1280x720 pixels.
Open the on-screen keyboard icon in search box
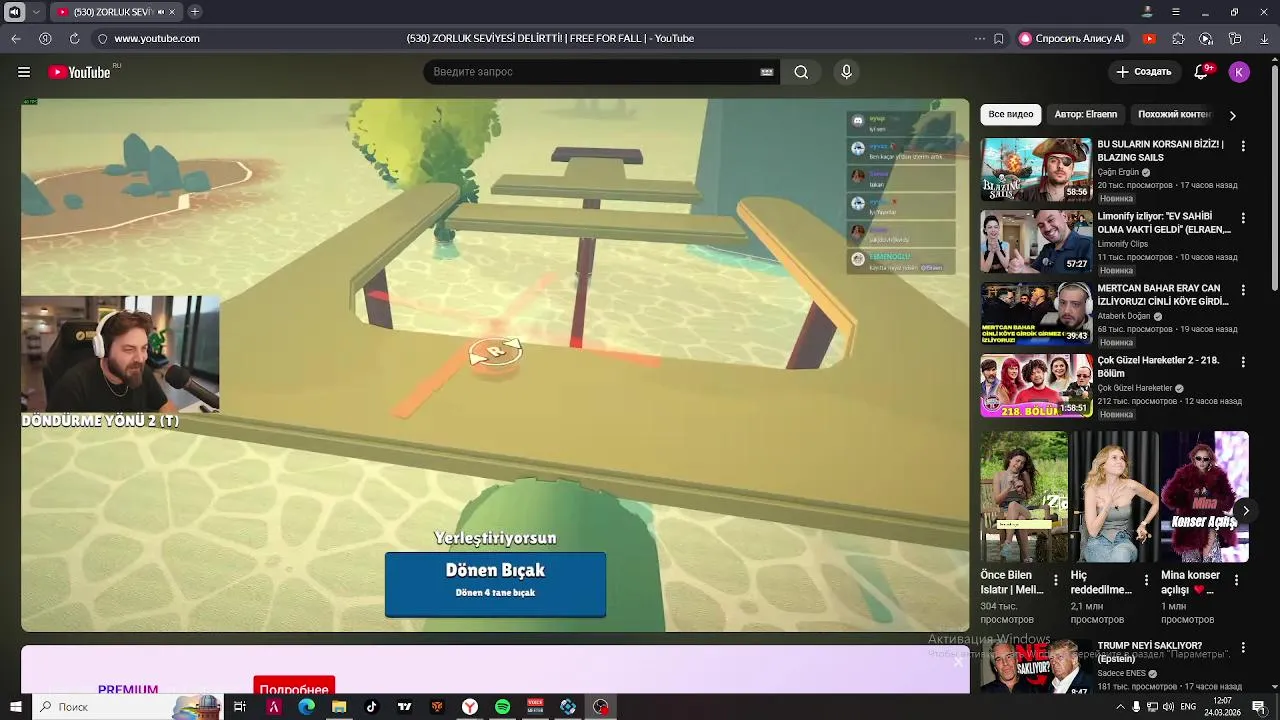pos(767,72)
